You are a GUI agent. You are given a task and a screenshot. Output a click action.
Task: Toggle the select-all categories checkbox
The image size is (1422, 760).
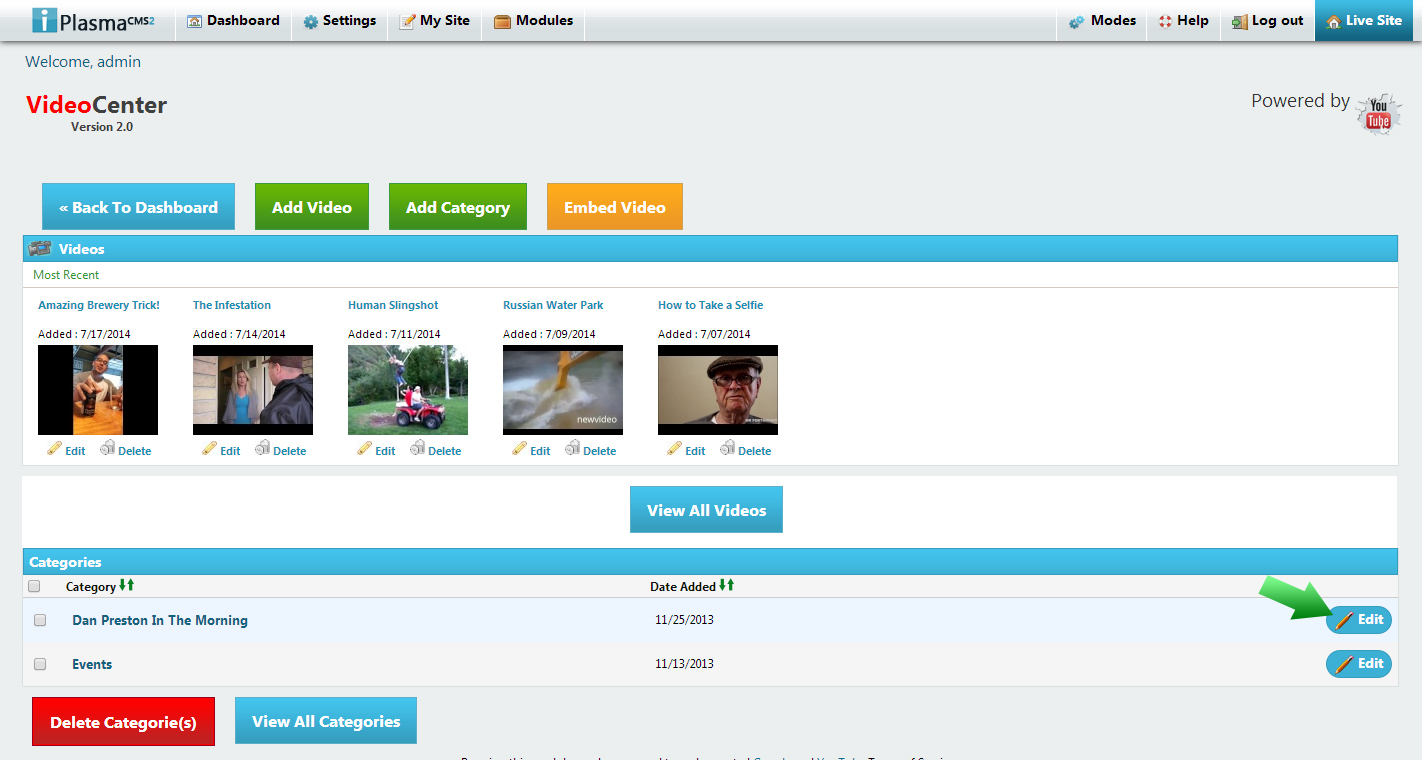[x=34, y=586]
